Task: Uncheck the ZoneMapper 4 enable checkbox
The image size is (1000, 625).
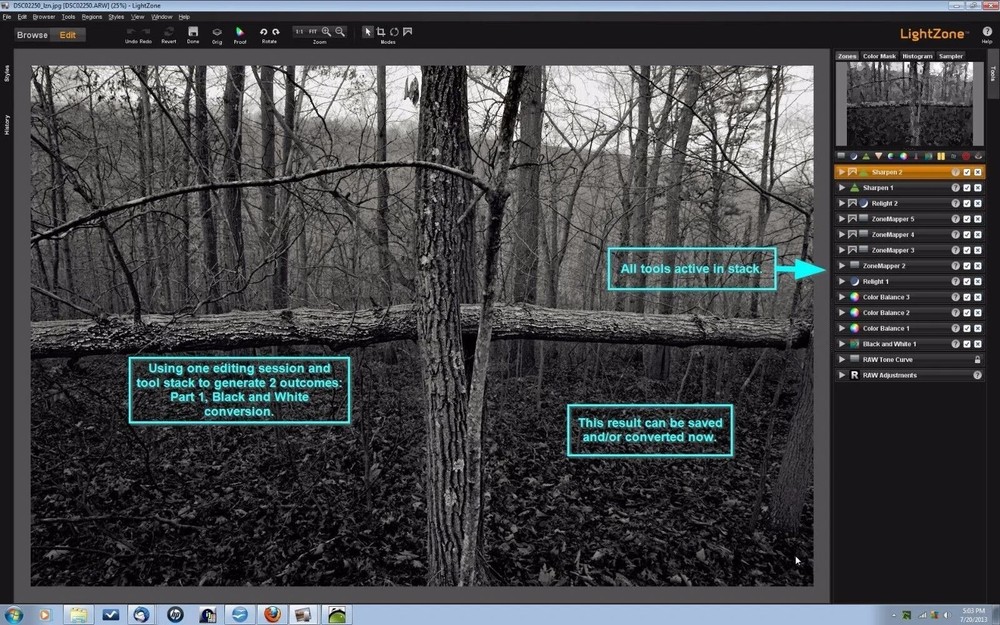Action: click(966, 234)
